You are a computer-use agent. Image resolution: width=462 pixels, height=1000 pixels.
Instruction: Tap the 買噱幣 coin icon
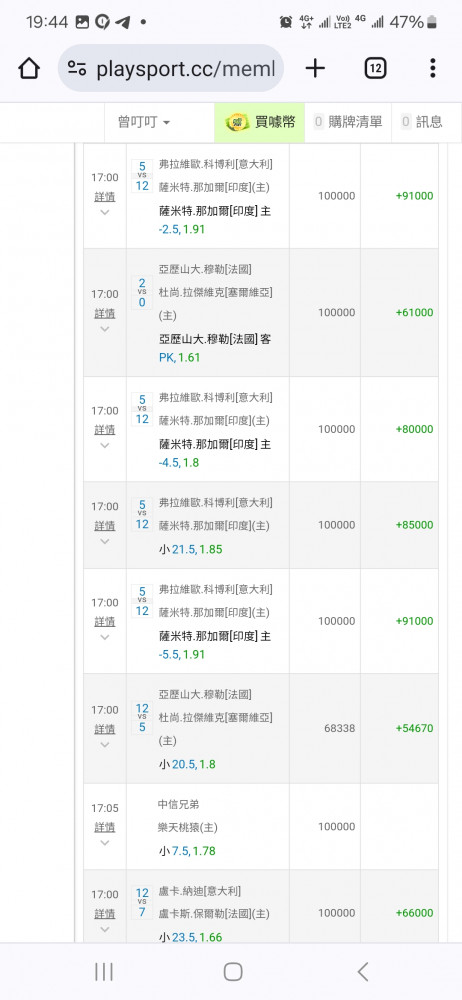(x=237, y=122)
